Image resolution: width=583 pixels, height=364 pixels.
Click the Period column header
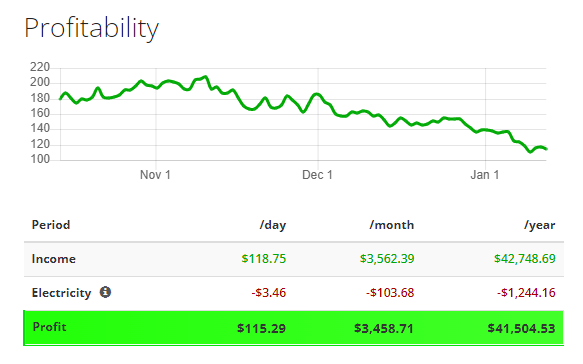click(x=51, y=225)
